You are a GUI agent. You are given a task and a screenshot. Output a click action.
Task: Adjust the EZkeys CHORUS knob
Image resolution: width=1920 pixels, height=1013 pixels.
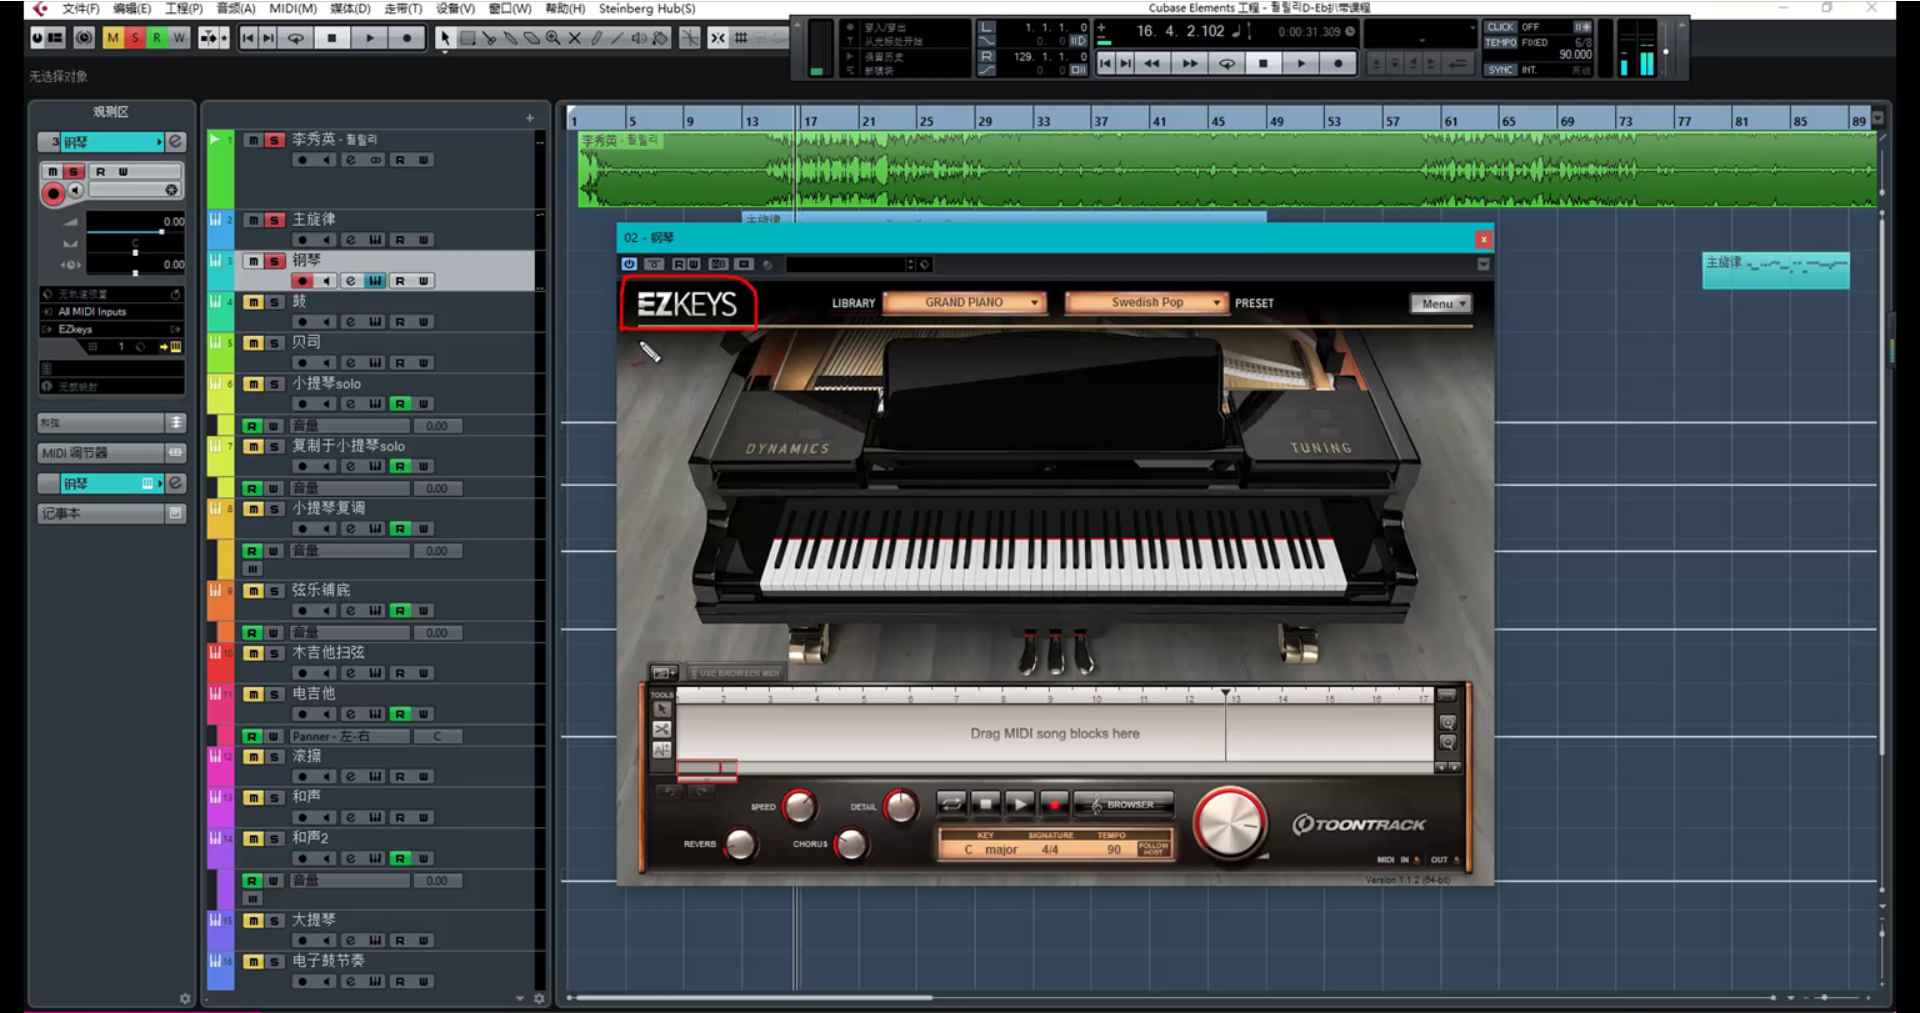(851, 844)
